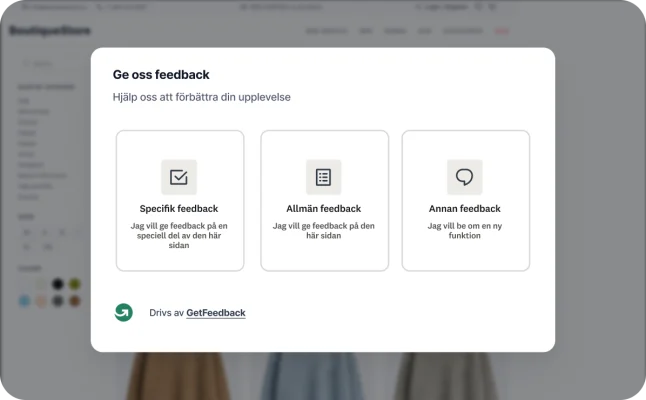Click the Annan feedback speech bubble icon
646x400 pixels.
point(464,177)
